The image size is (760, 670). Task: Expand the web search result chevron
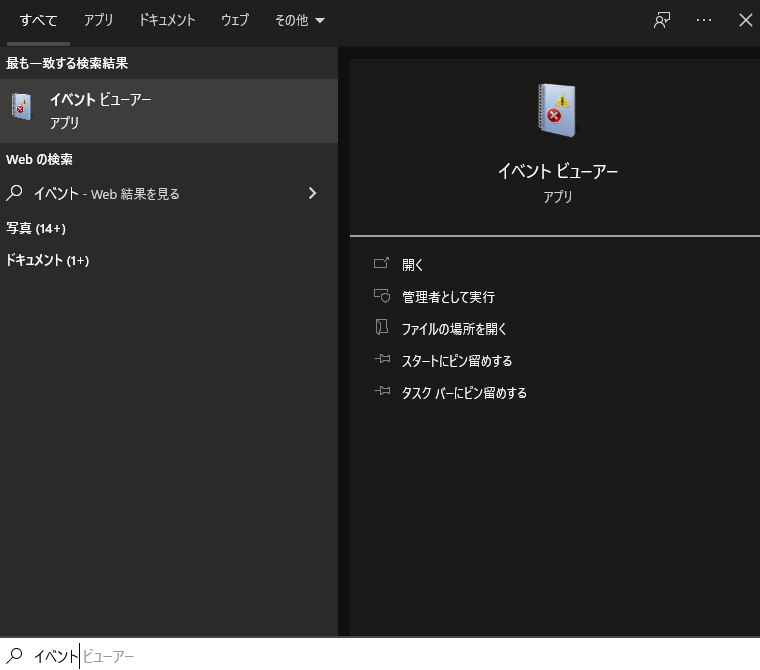(x=313, y=193)
